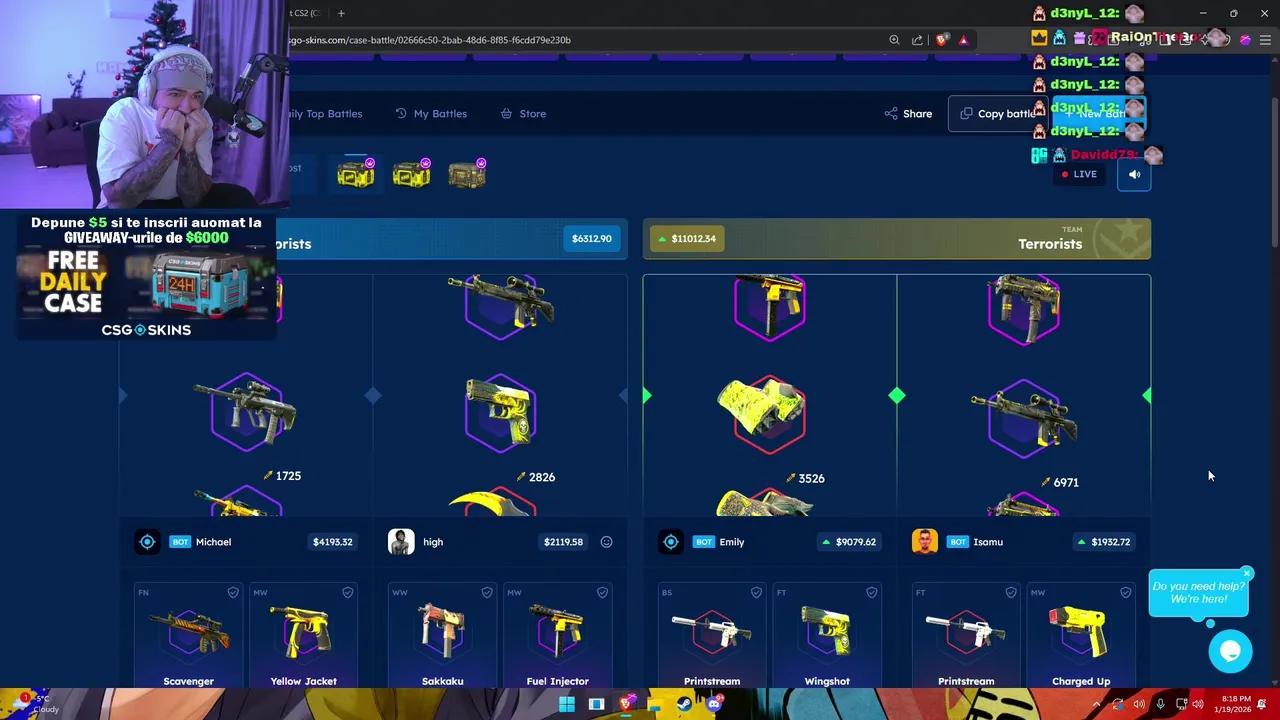Select the second yellow case icon
The width and height of the screenshot is (1280, 720).
tap(412, 174)
